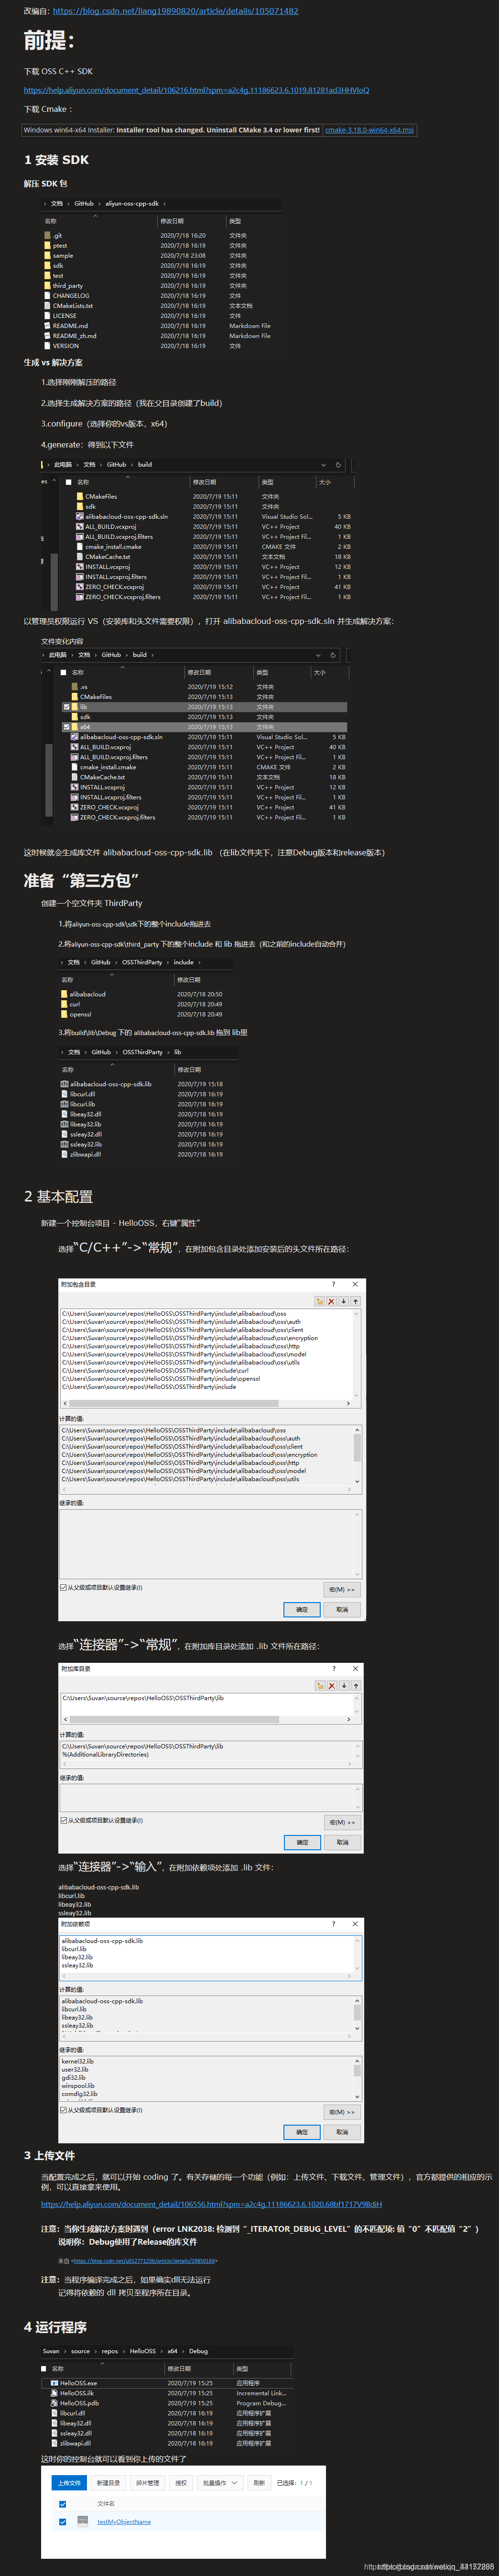The width and height of the screenshot is (499, 2576).
Task: Toggle checkbox next to x64 folder row
Action: [x=67, y=727]
